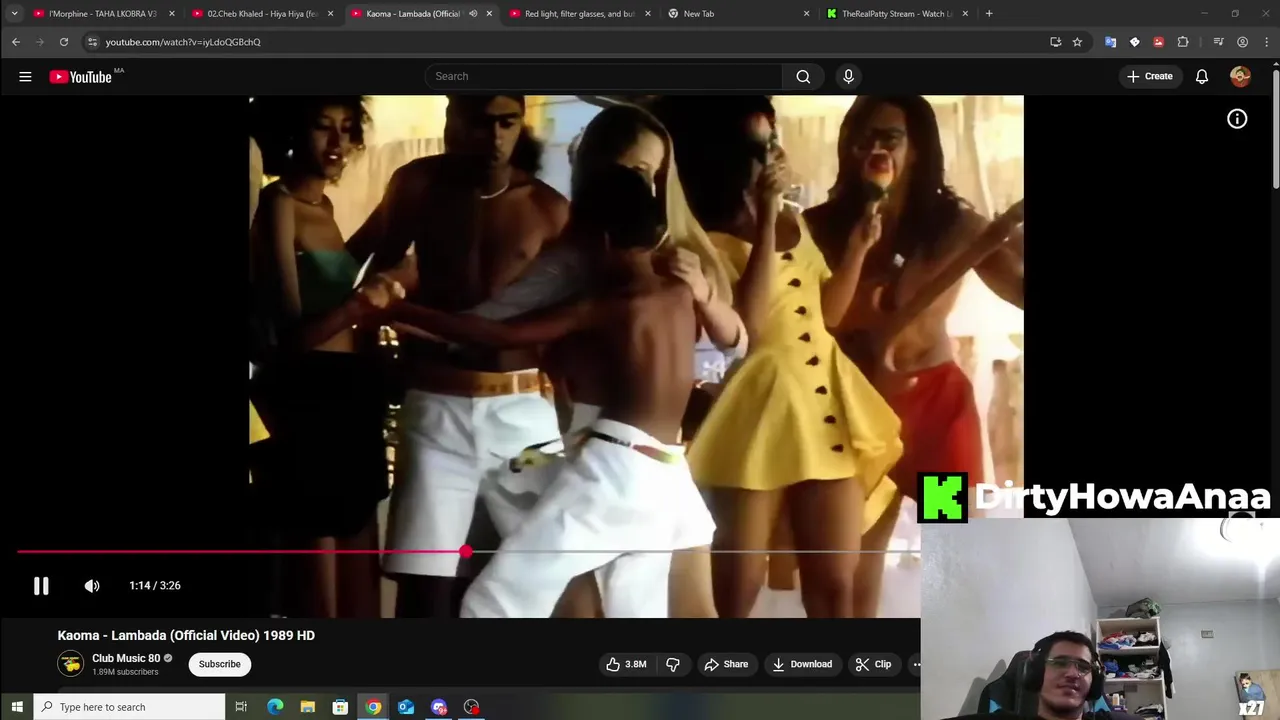
Task: Open more video actions ellipsis
Action: (914, 664)
